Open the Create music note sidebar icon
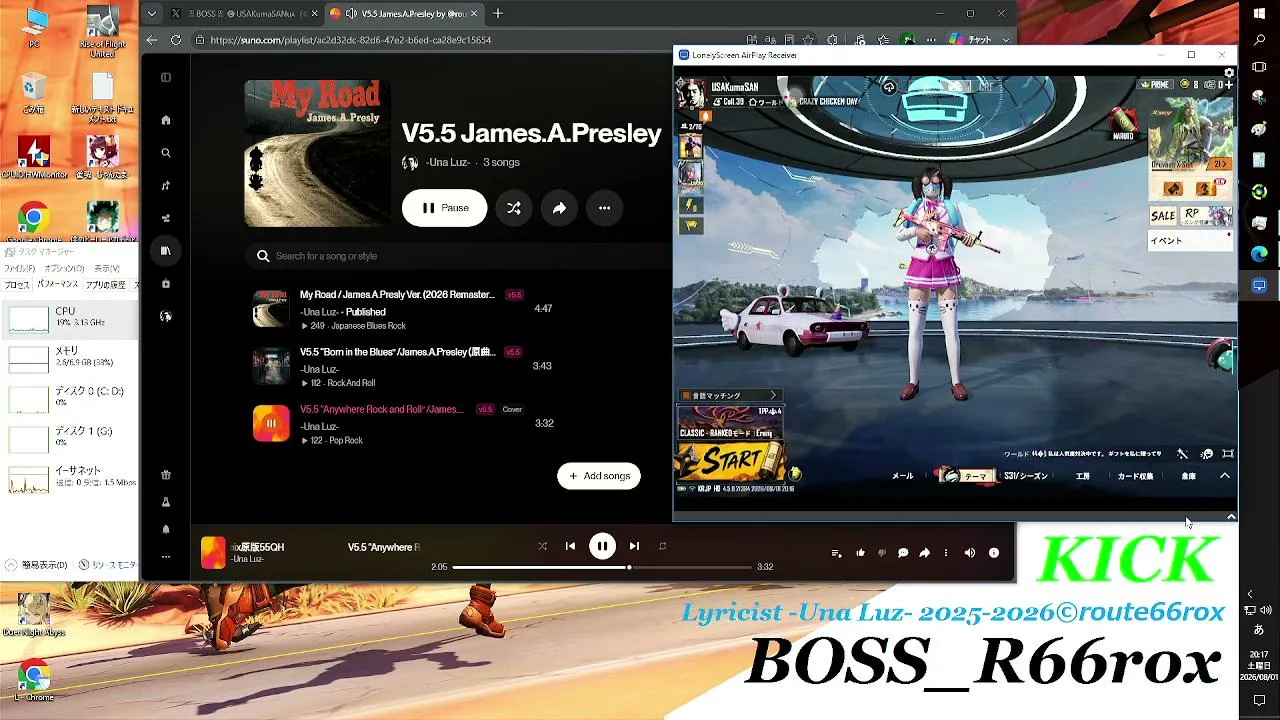 click(x=166, y=185)
